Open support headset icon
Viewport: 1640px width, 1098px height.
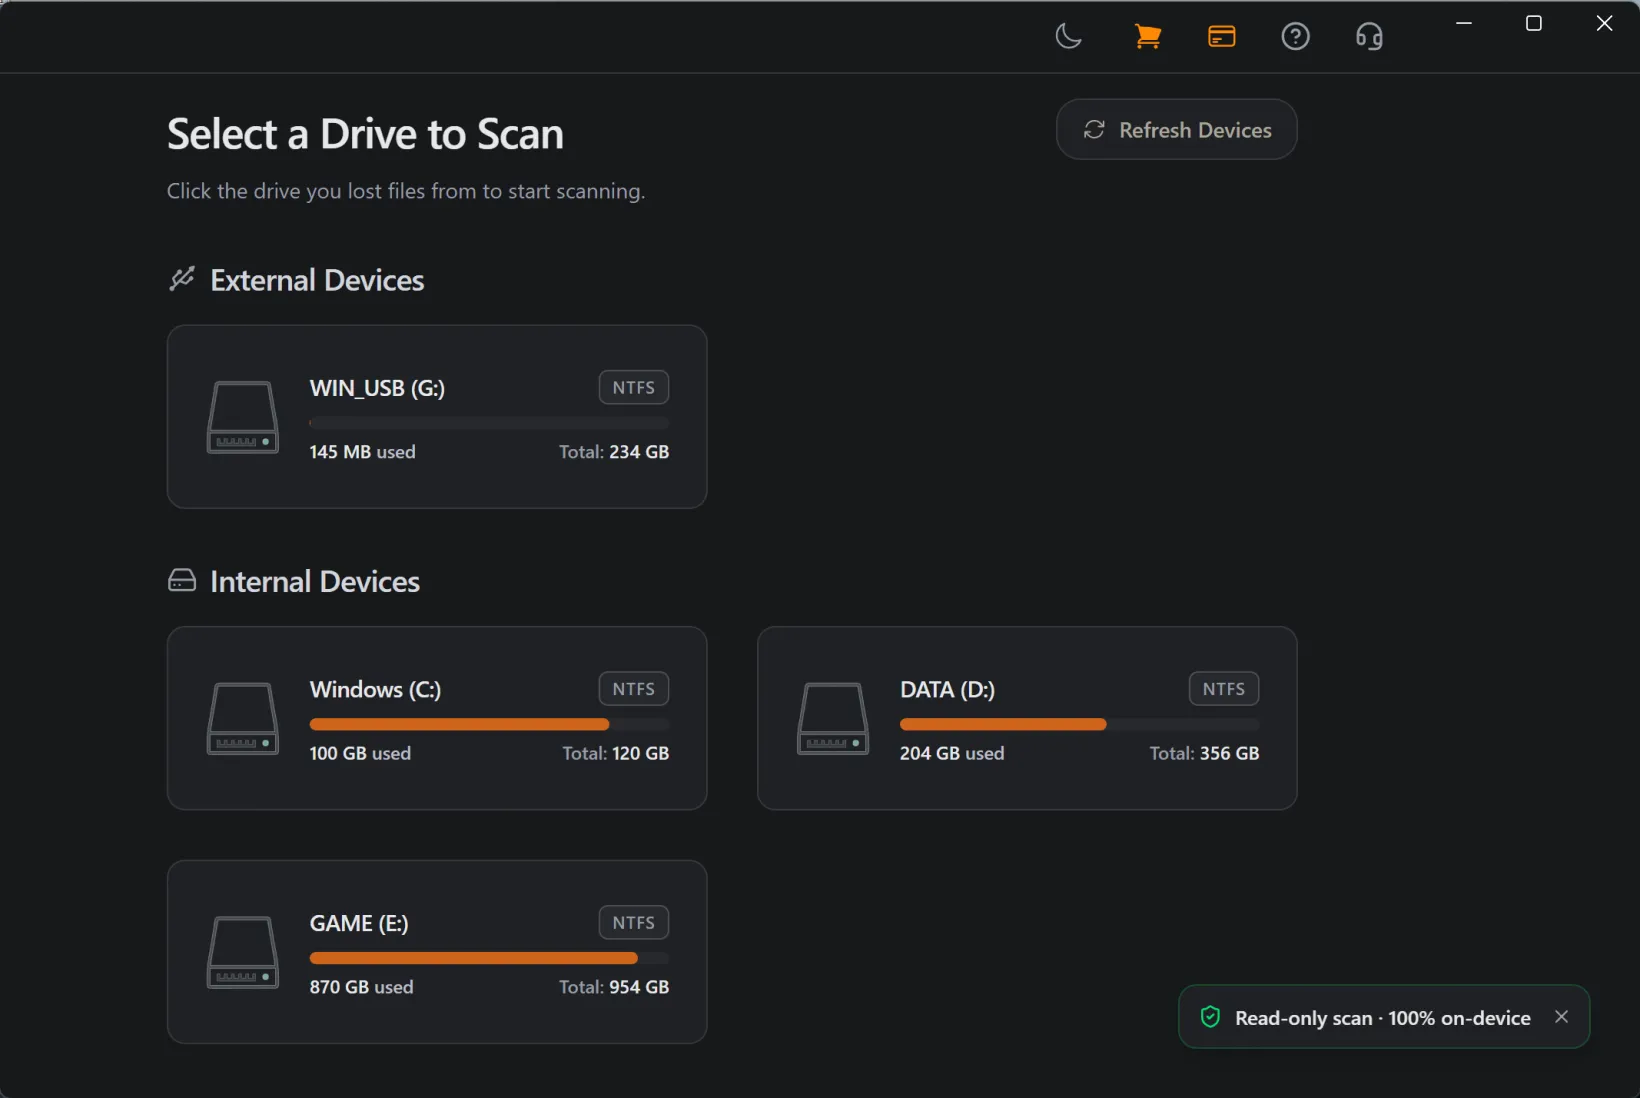tap(1369, 37)
